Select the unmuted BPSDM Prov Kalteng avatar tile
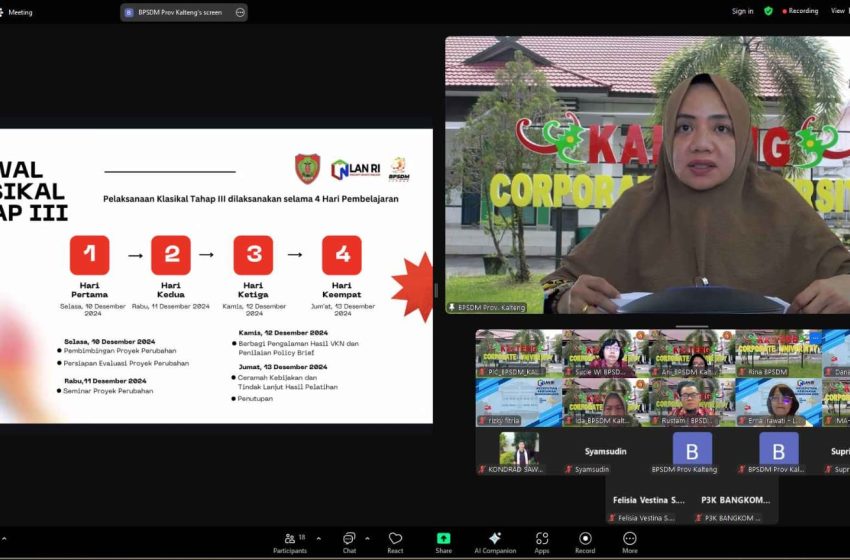 [692, 451]
